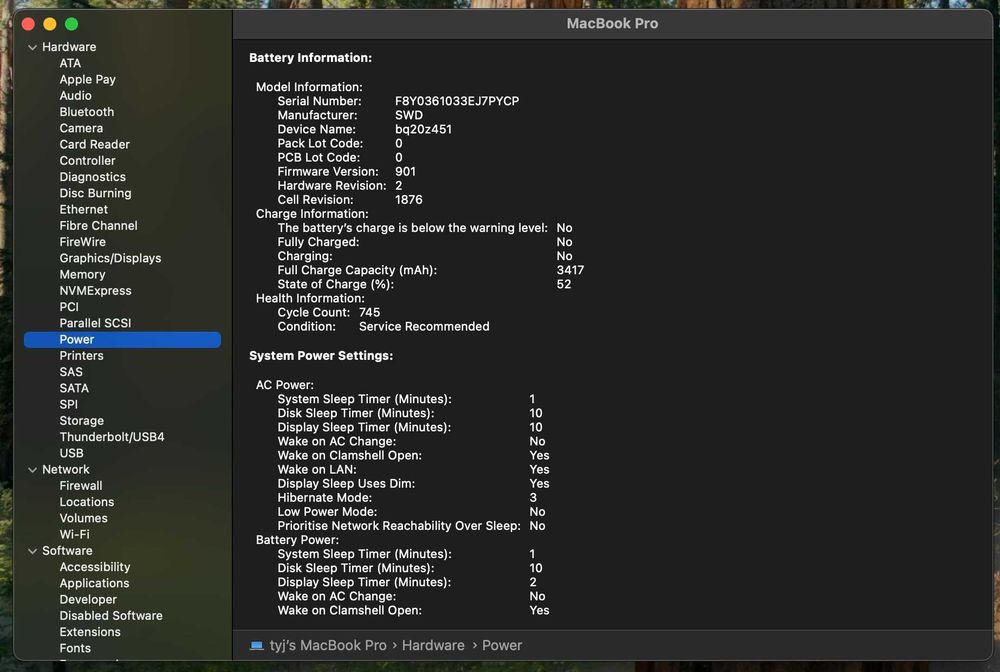Click serial number F8Y0361033EJ7PYCP
Viewport: 1000px width, 672px height.
tap(457, 101)
